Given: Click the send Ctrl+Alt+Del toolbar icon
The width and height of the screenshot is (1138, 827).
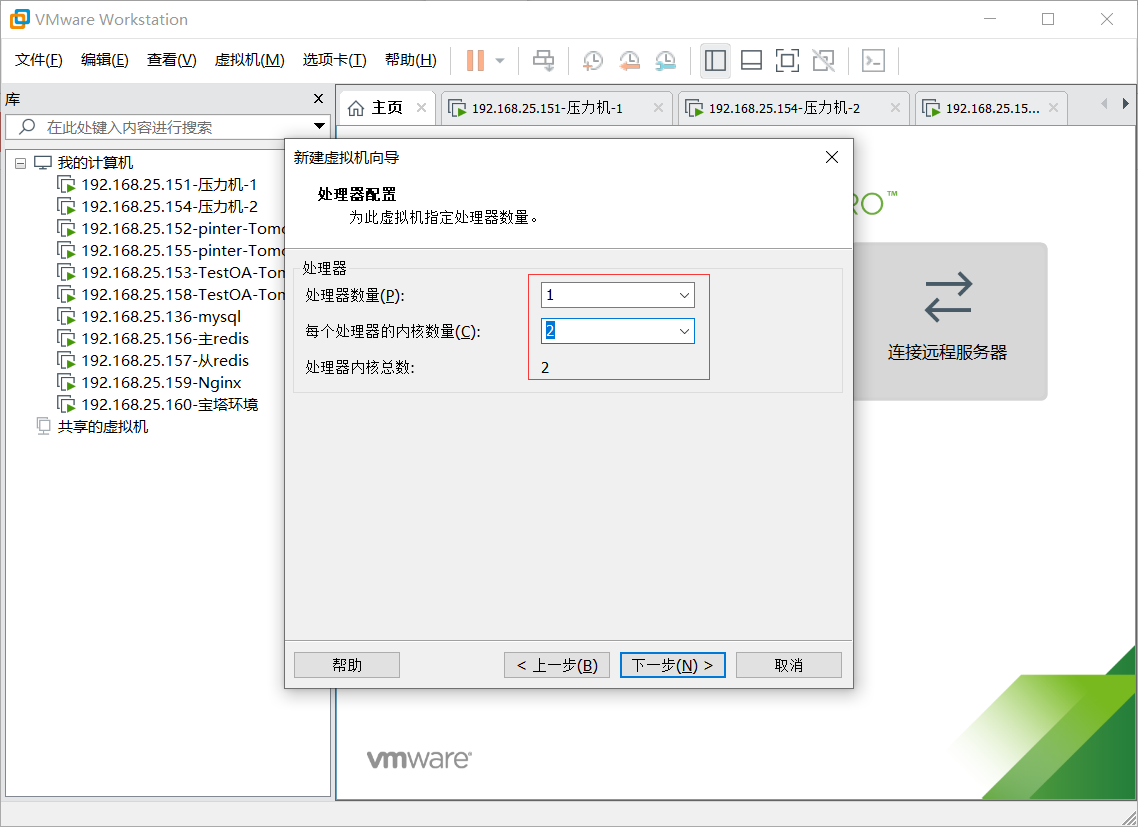Looking at the screenshot, I should [544, 60].
